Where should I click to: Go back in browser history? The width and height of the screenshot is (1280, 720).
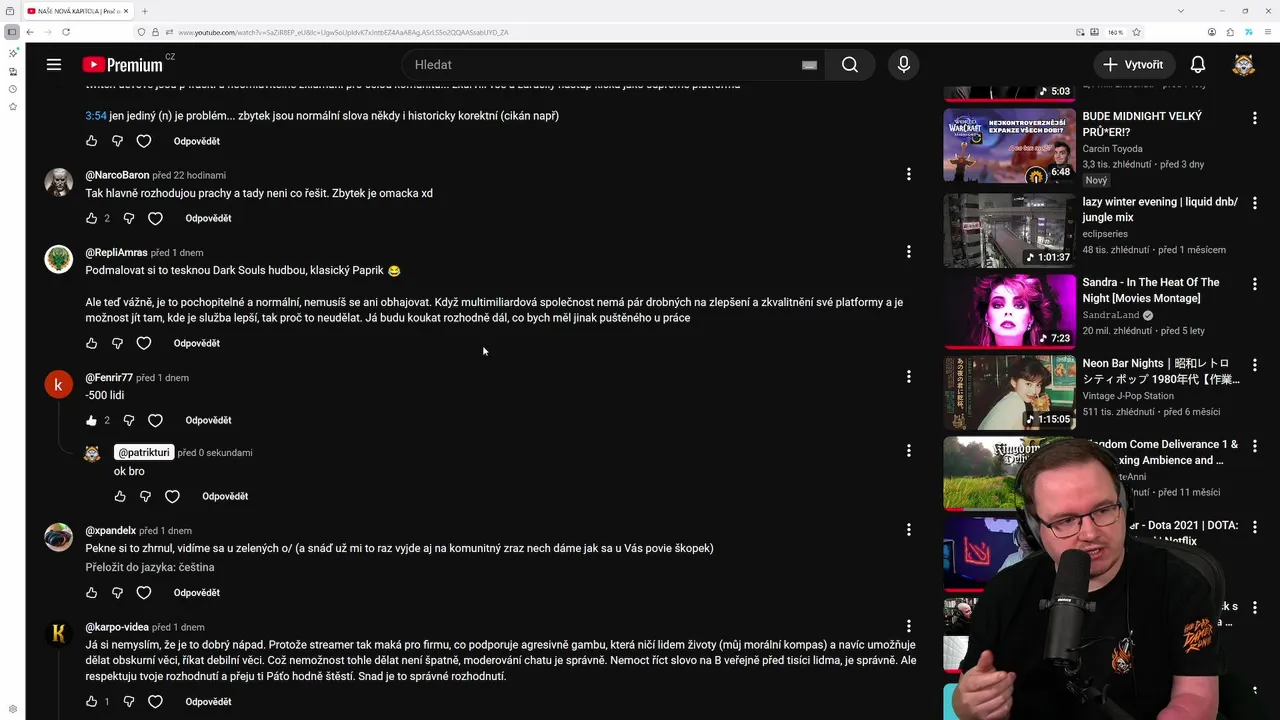click(x=30, y=32)
